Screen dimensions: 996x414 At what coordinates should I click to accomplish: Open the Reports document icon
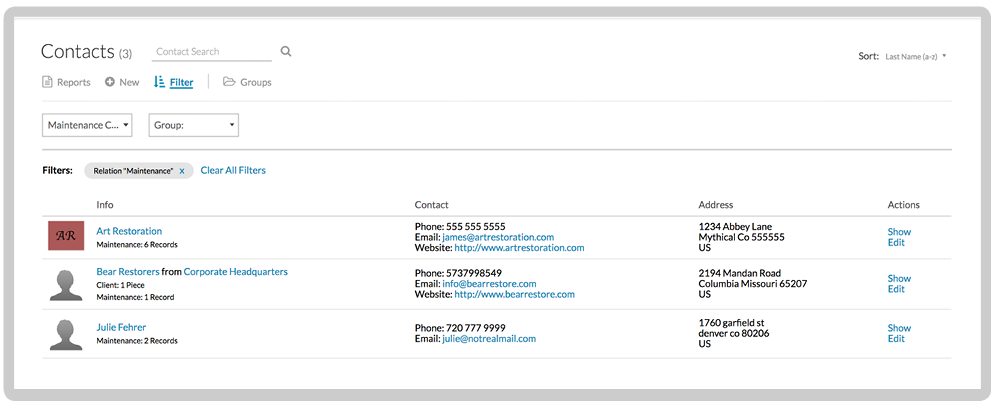tap(47, 82)
